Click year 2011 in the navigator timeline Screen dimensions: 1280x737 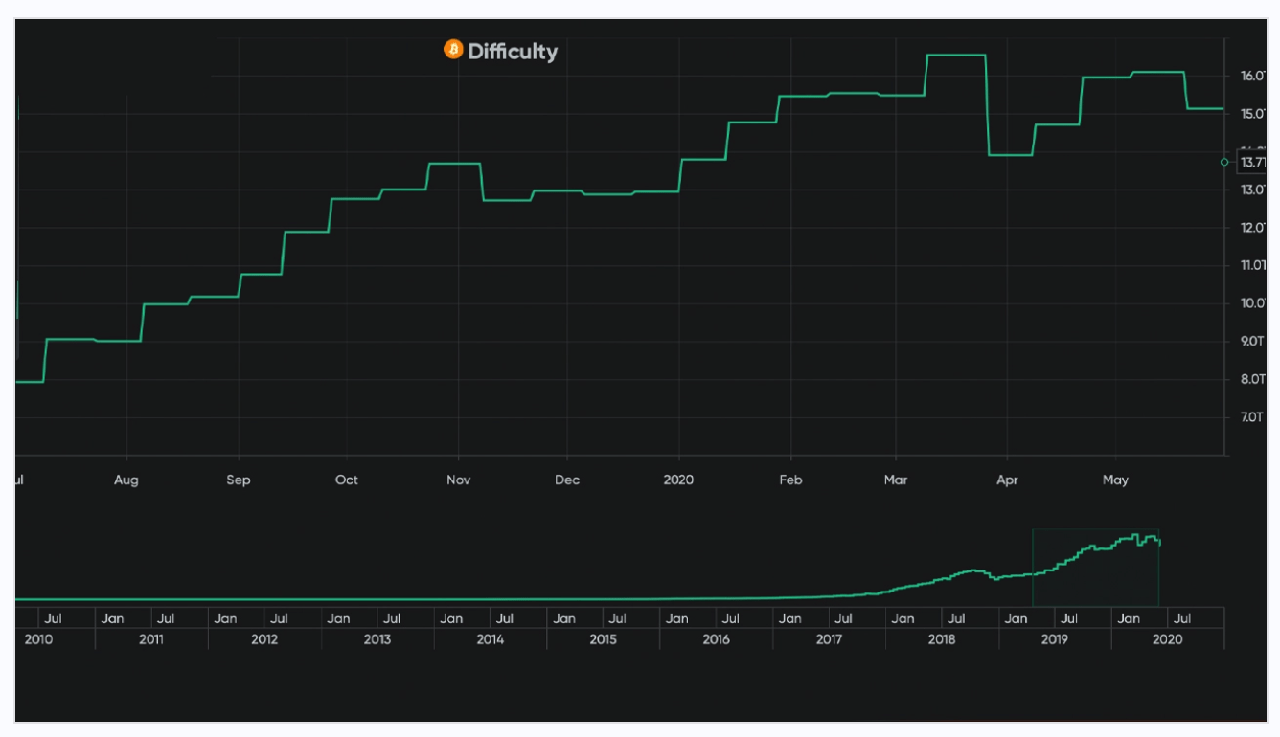[x=151, y=639]
